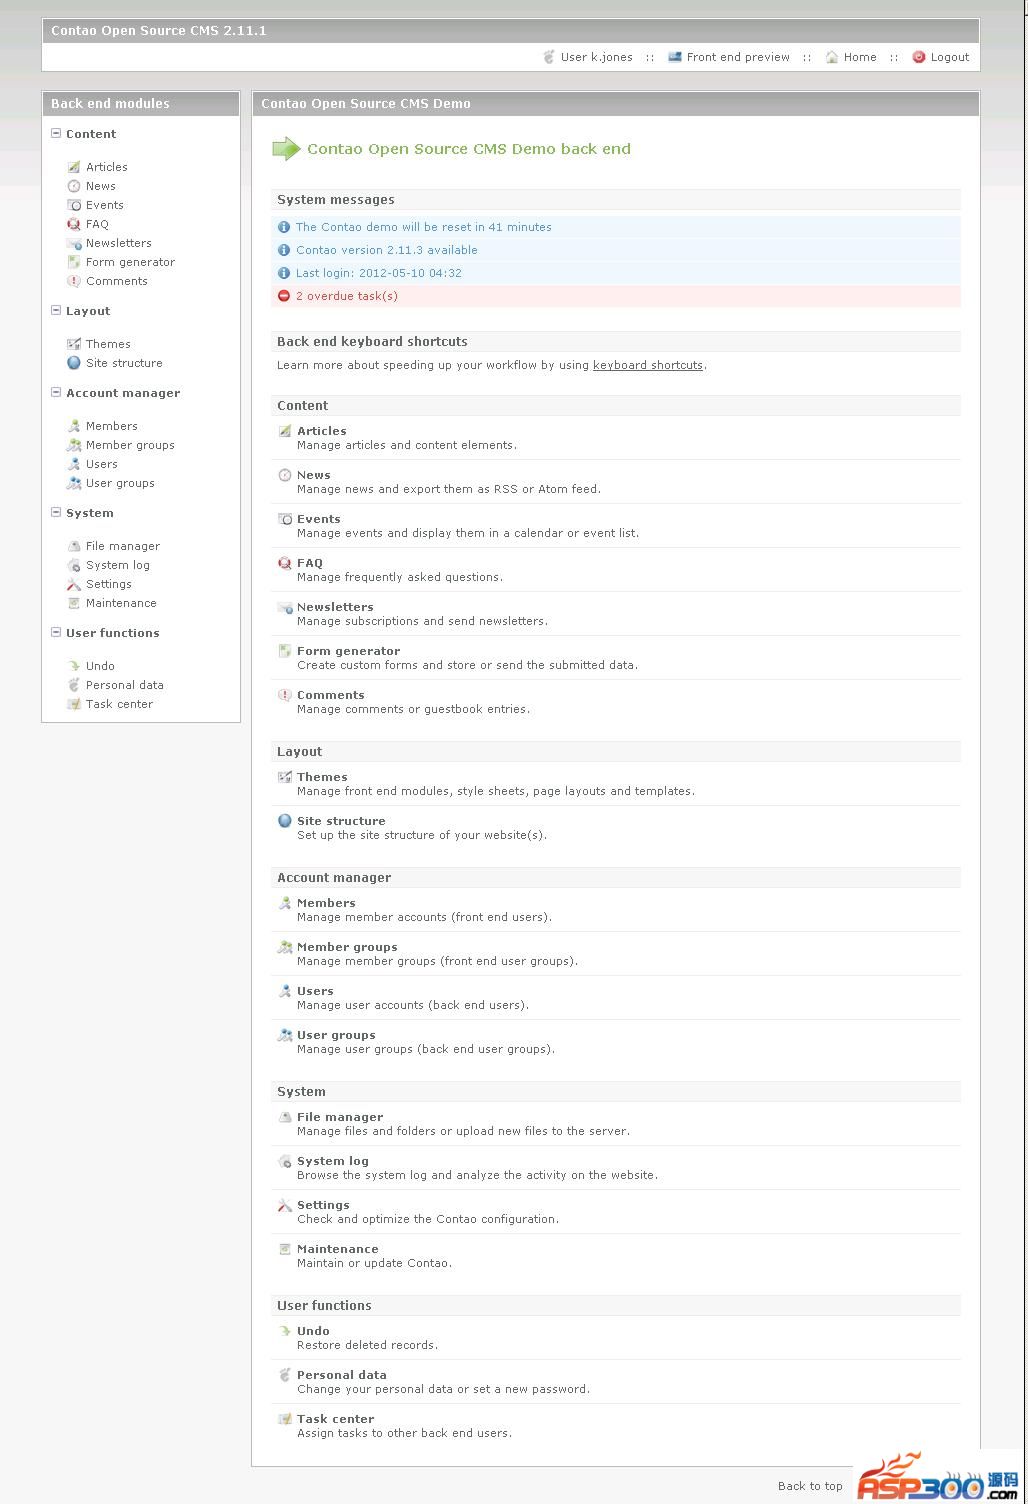Open System log heading in main list
1028x1504 pixels.
click(333, 1161)
